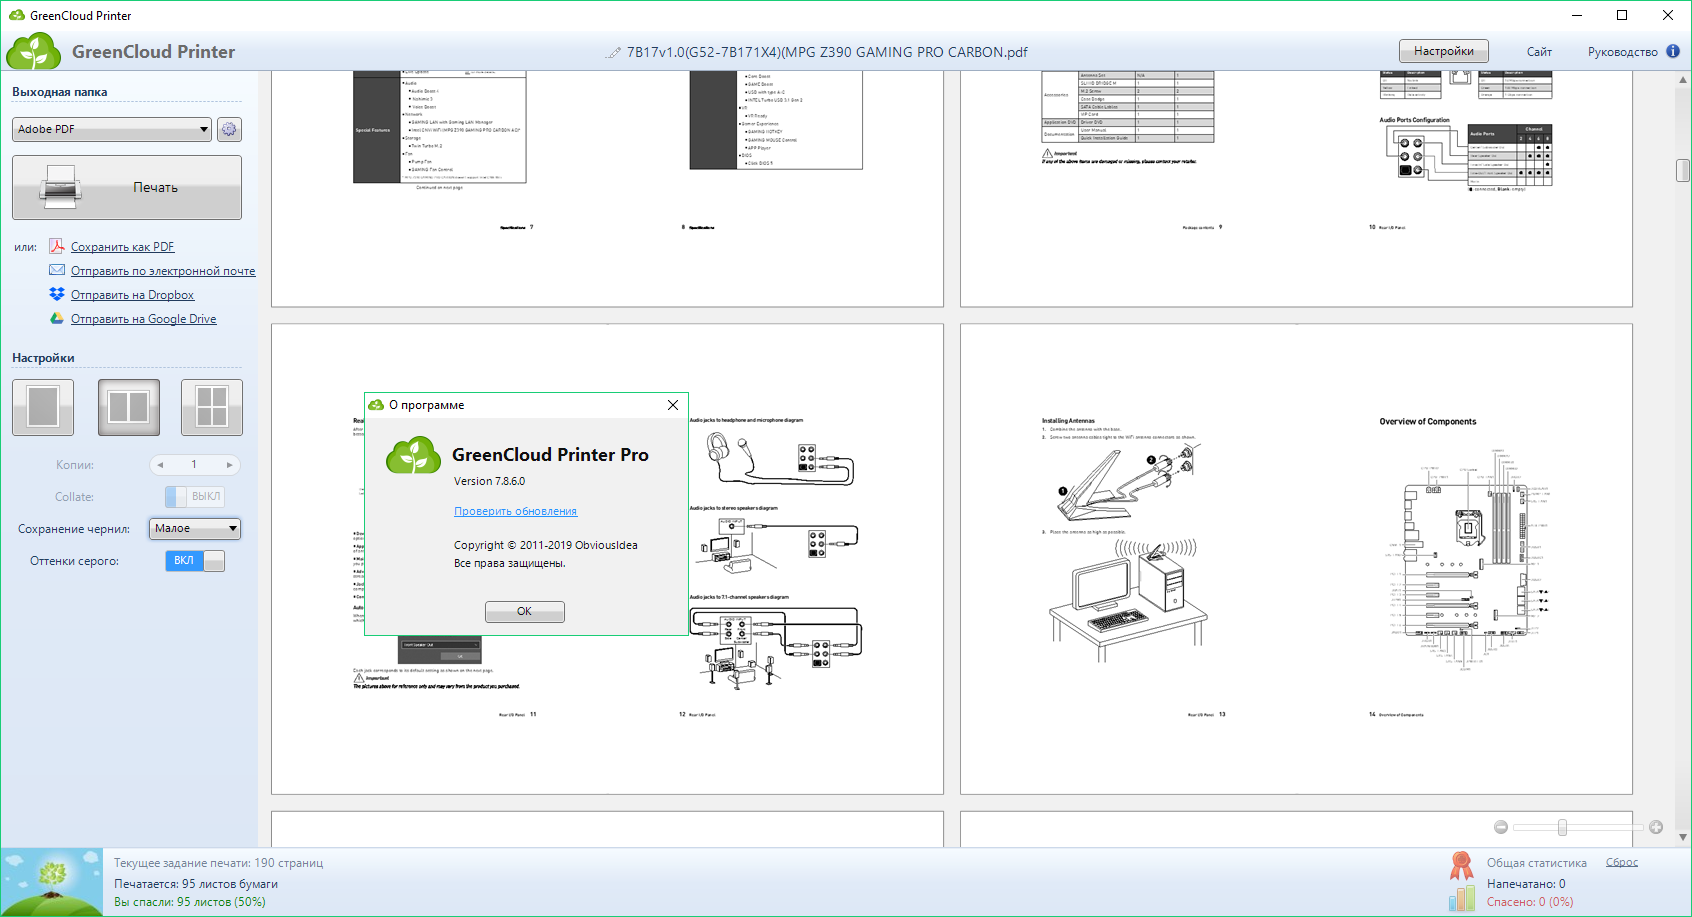
Task: Click the award ribbon statistics icon
Action: coord(1461,865)
